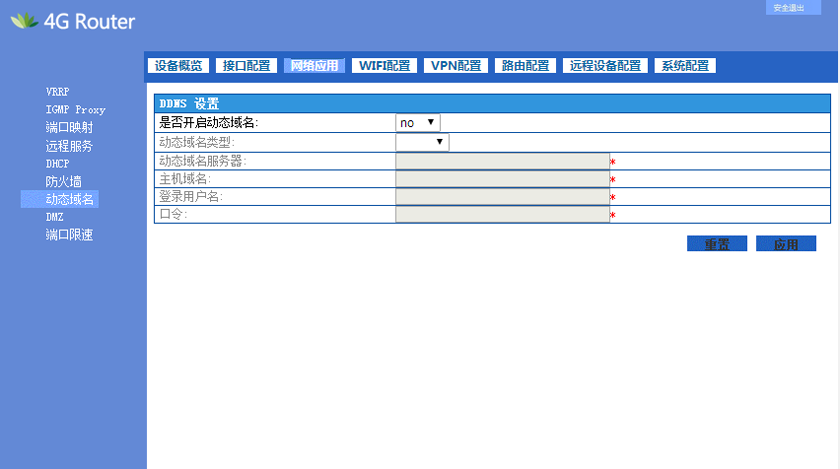Select IGMP Proxy from the sidebar

pos(75,110)
